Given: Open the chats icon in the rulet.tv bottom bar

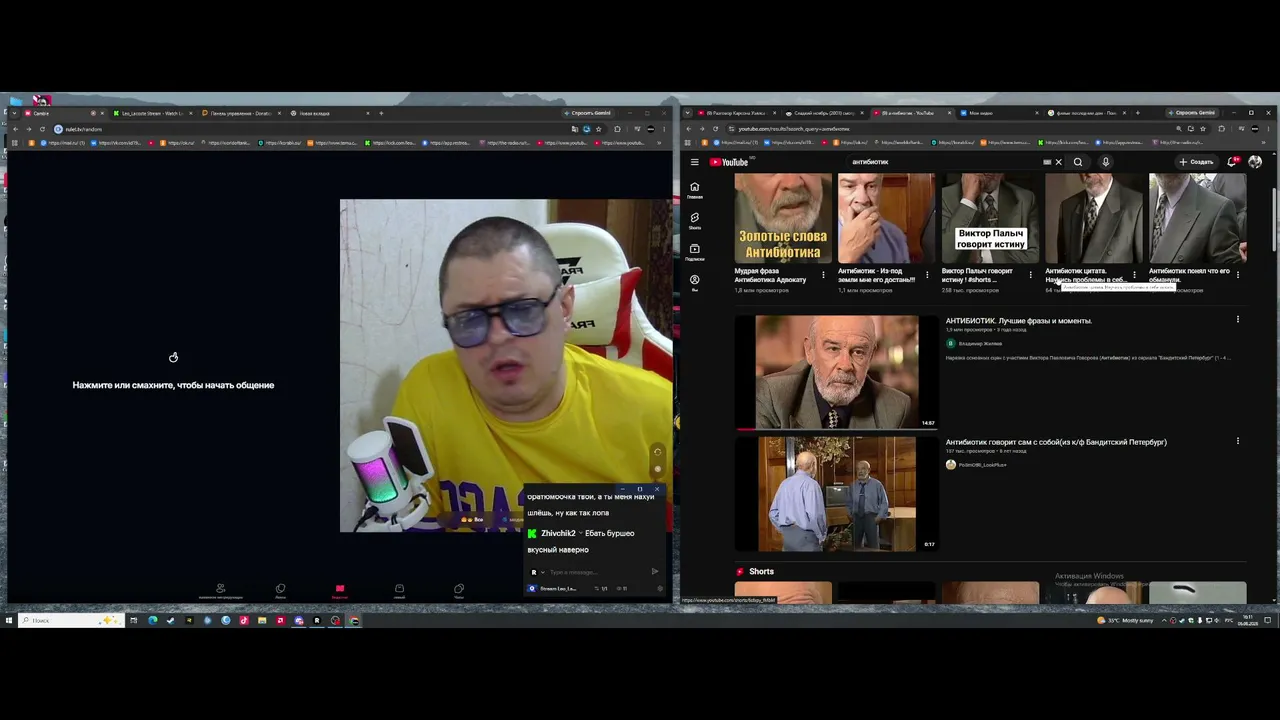Looking at the screenshot, I should click(459, 590).
